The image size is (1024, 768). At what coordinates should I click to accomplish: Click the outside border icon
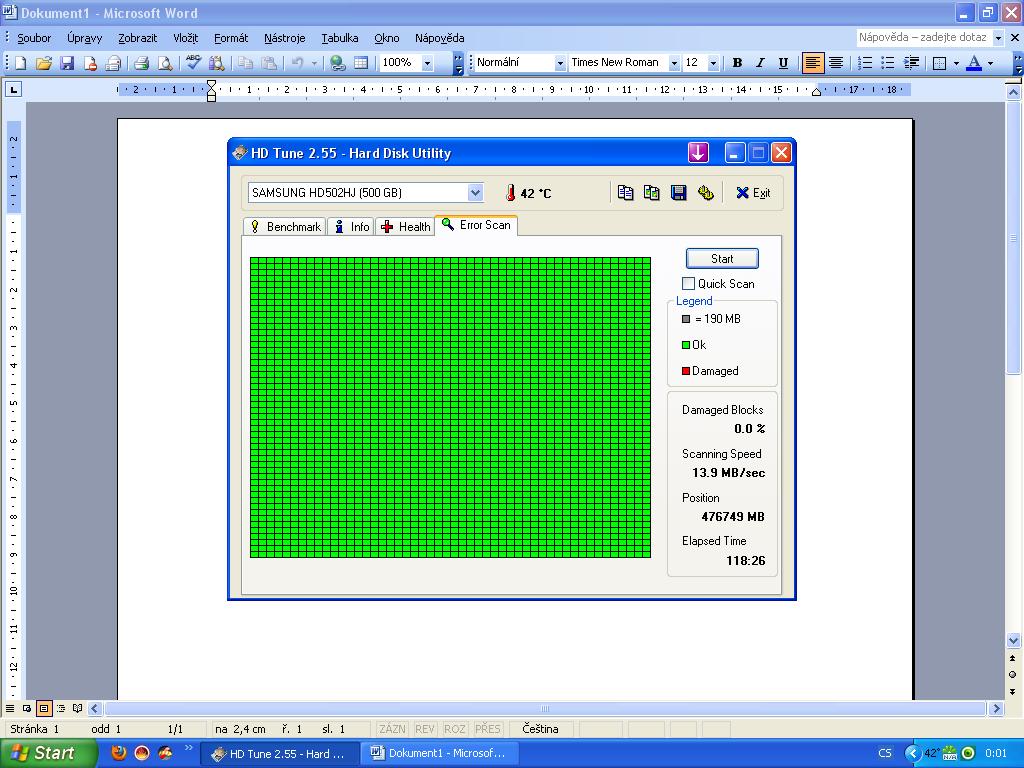(x=939, y=63)
